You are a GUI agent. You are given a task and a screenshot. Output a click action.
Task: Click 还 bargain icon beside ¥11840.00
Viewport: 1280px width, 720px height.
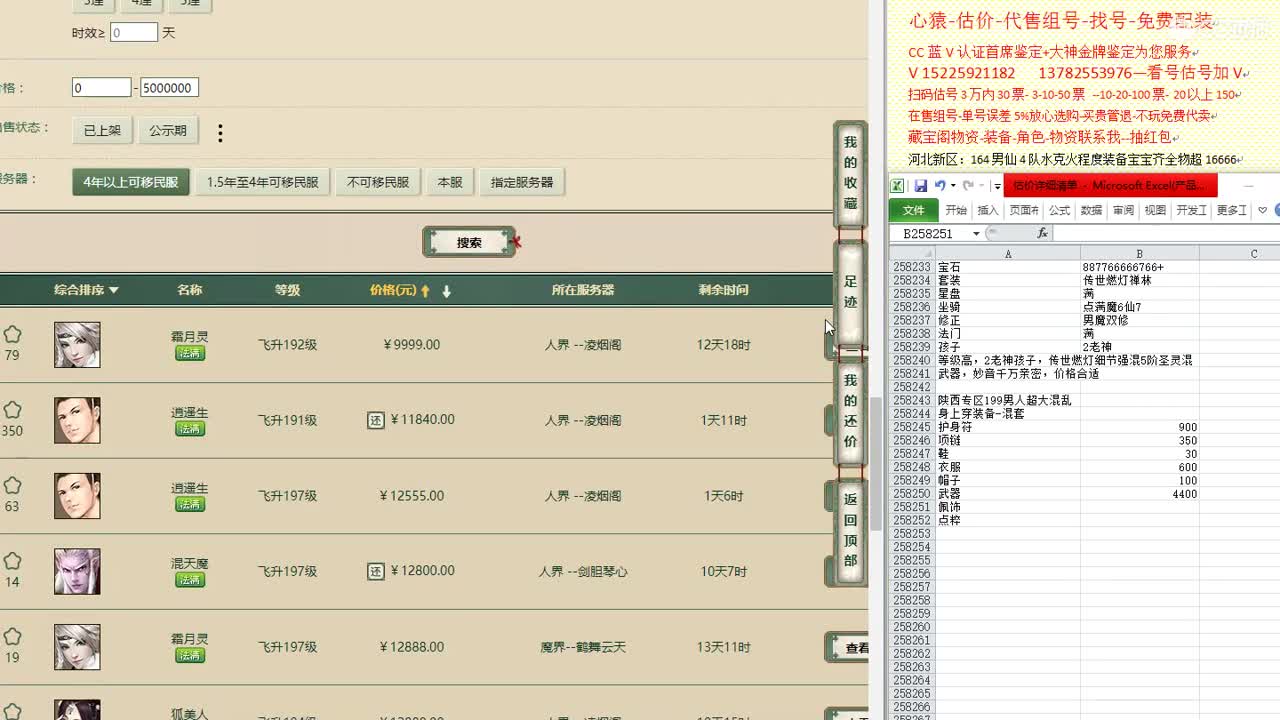(376, 420)
